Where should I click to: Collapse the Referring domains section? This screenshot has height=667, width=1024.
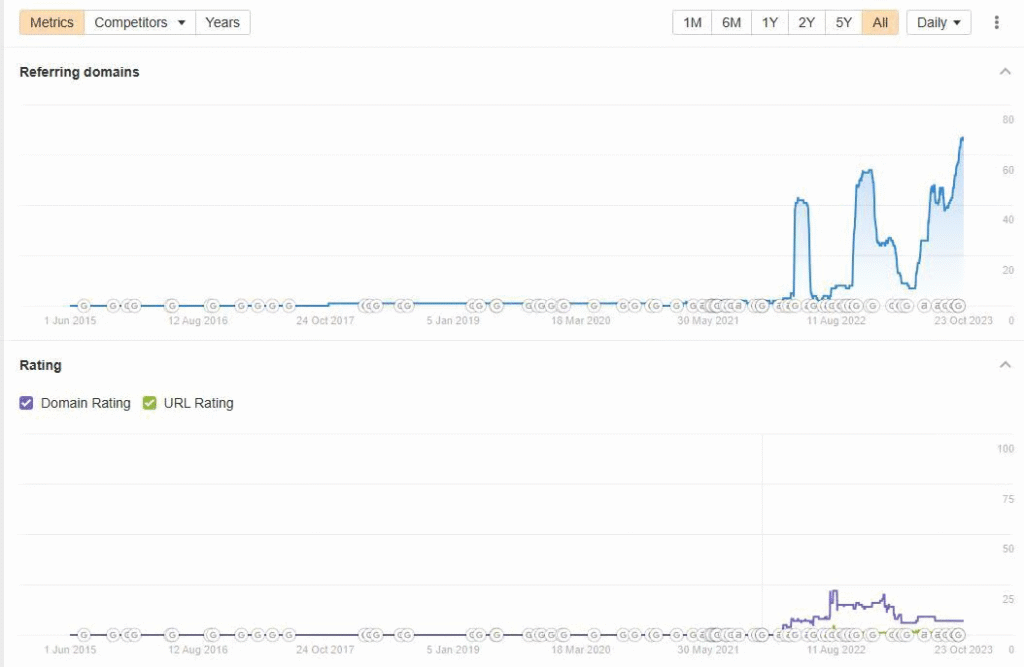click(x=1004, y=72)
